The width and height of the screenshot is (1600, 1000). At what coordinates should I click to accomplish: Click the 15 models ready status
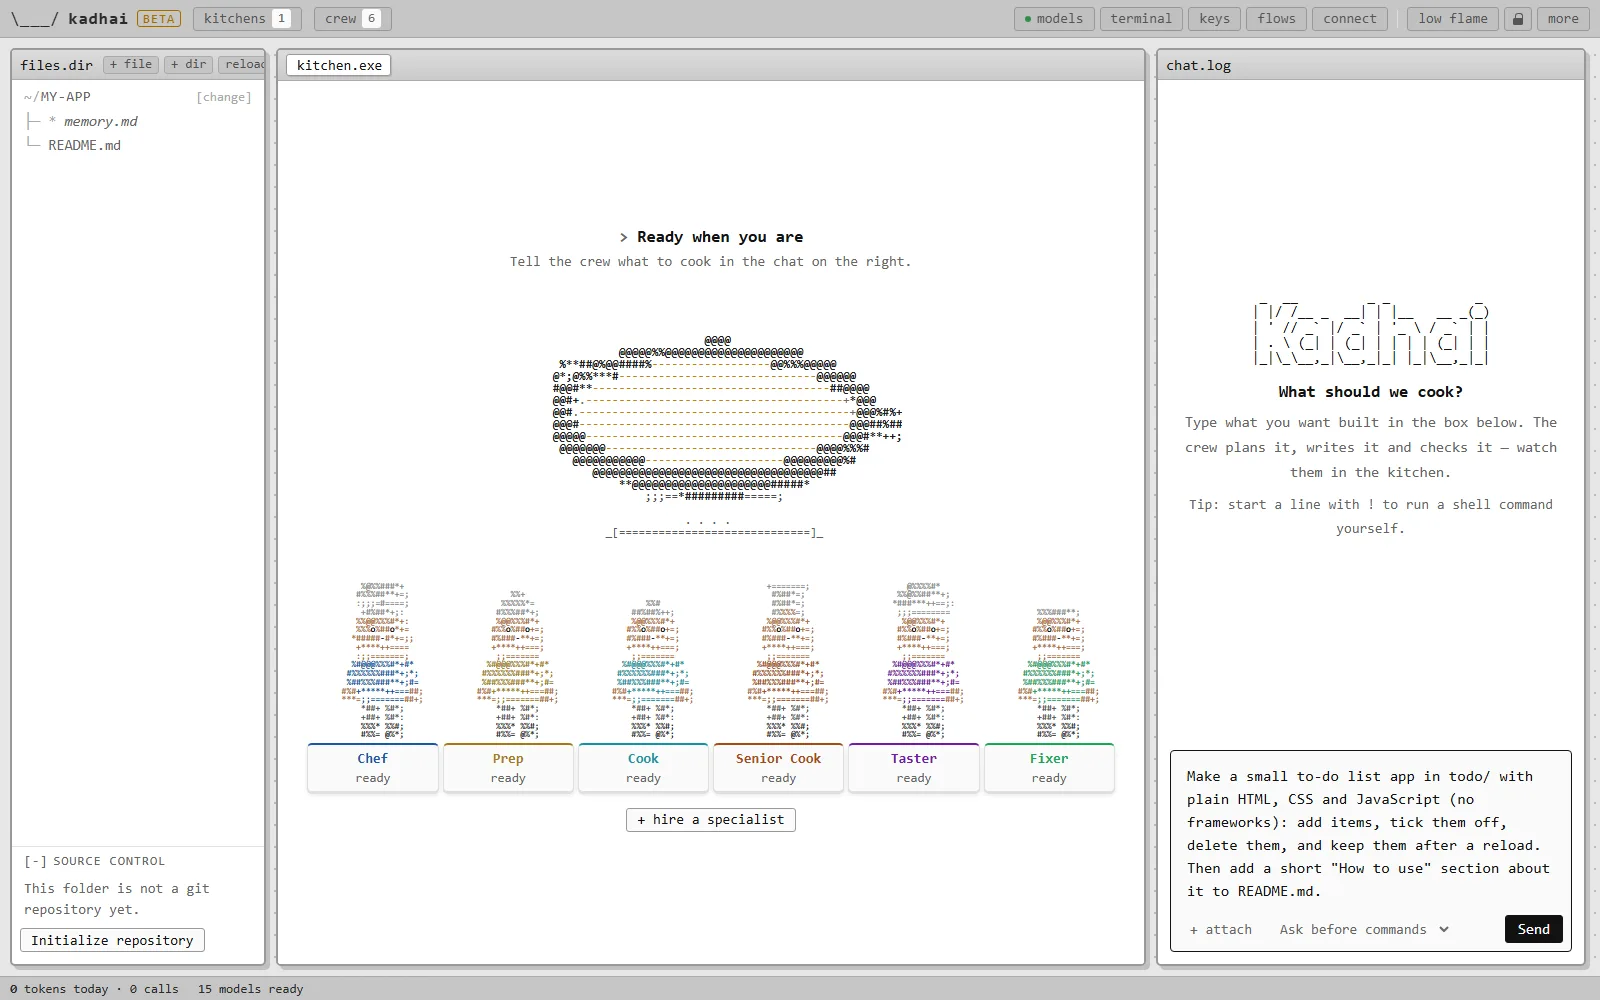[250, 989]
